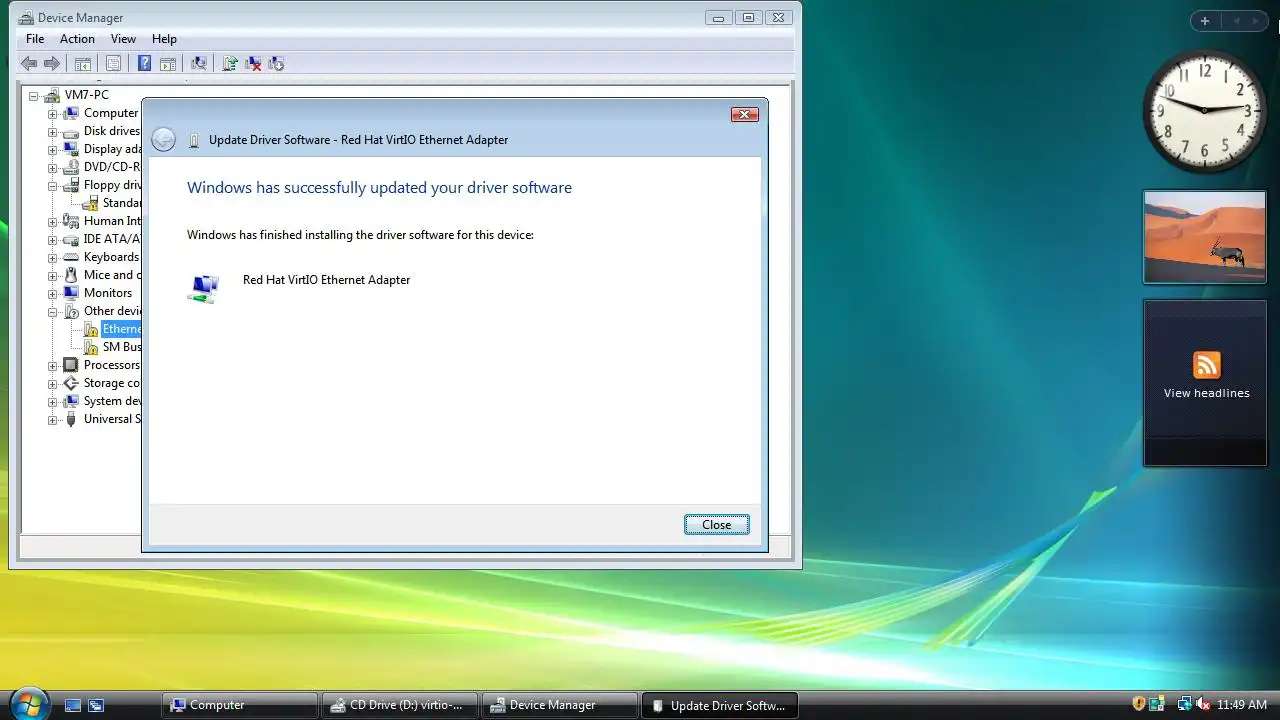Expand the Keyboards node
This screenshot has height=720, width=1280.
(x=52, y=258)
